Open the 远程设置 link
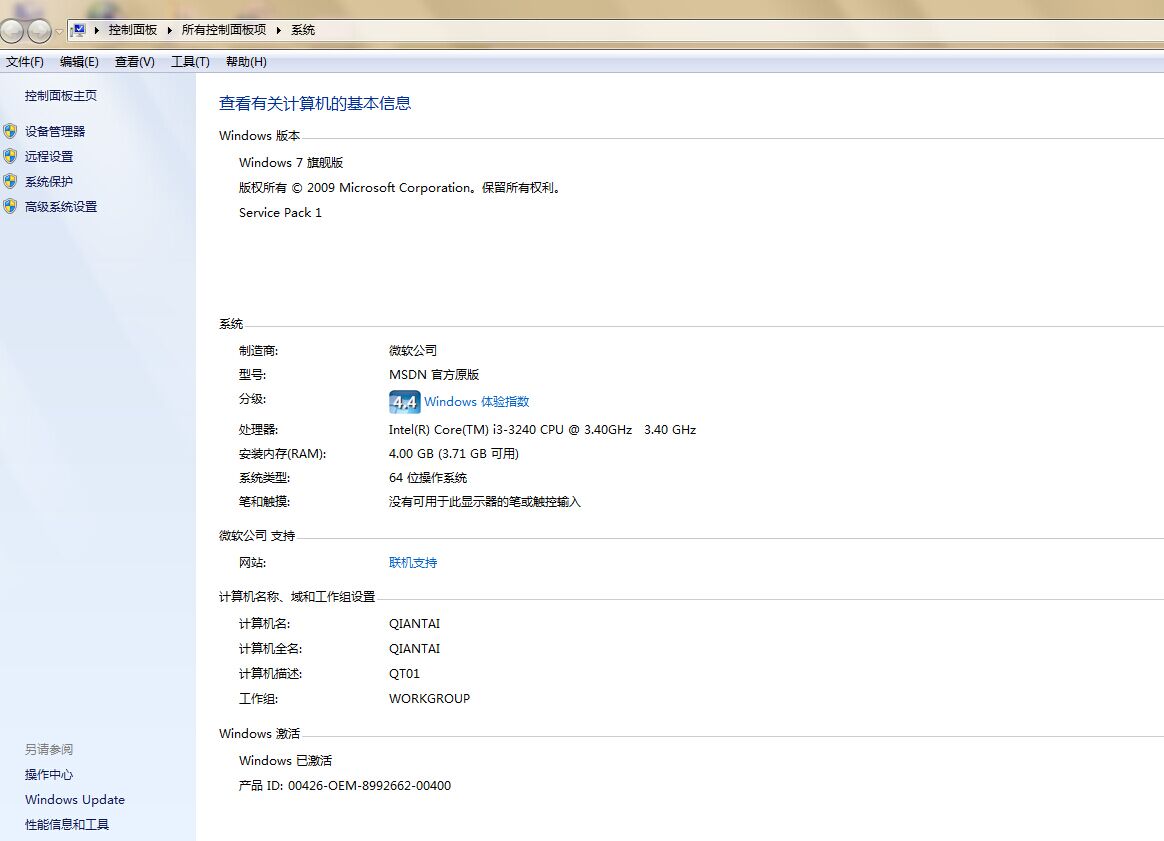Screen dimensions: 1164x841 (x=49, y=157)
